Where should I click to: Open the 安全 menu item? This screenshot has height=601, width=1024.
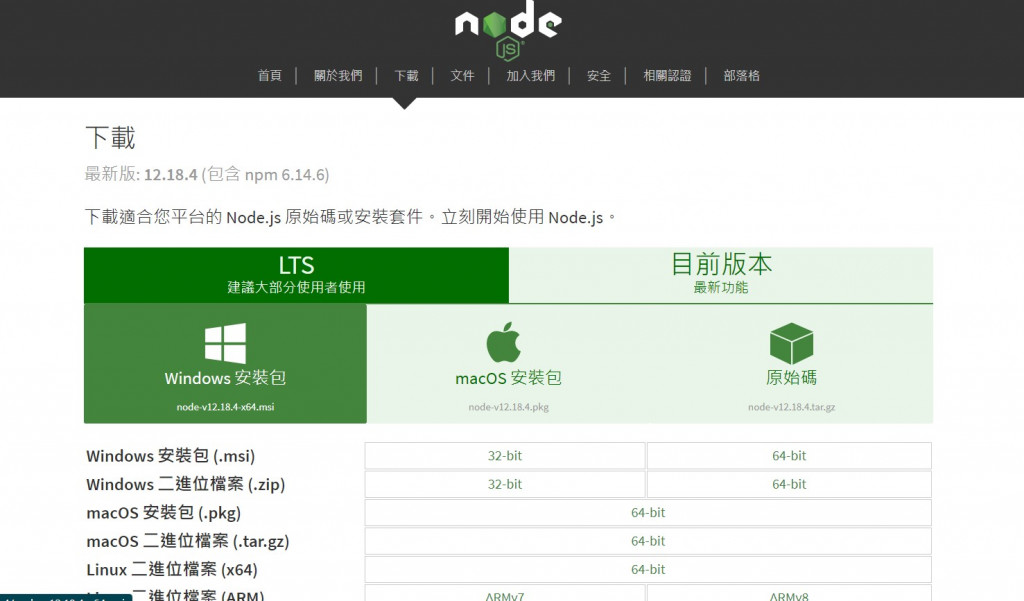[x=598, y=76]
